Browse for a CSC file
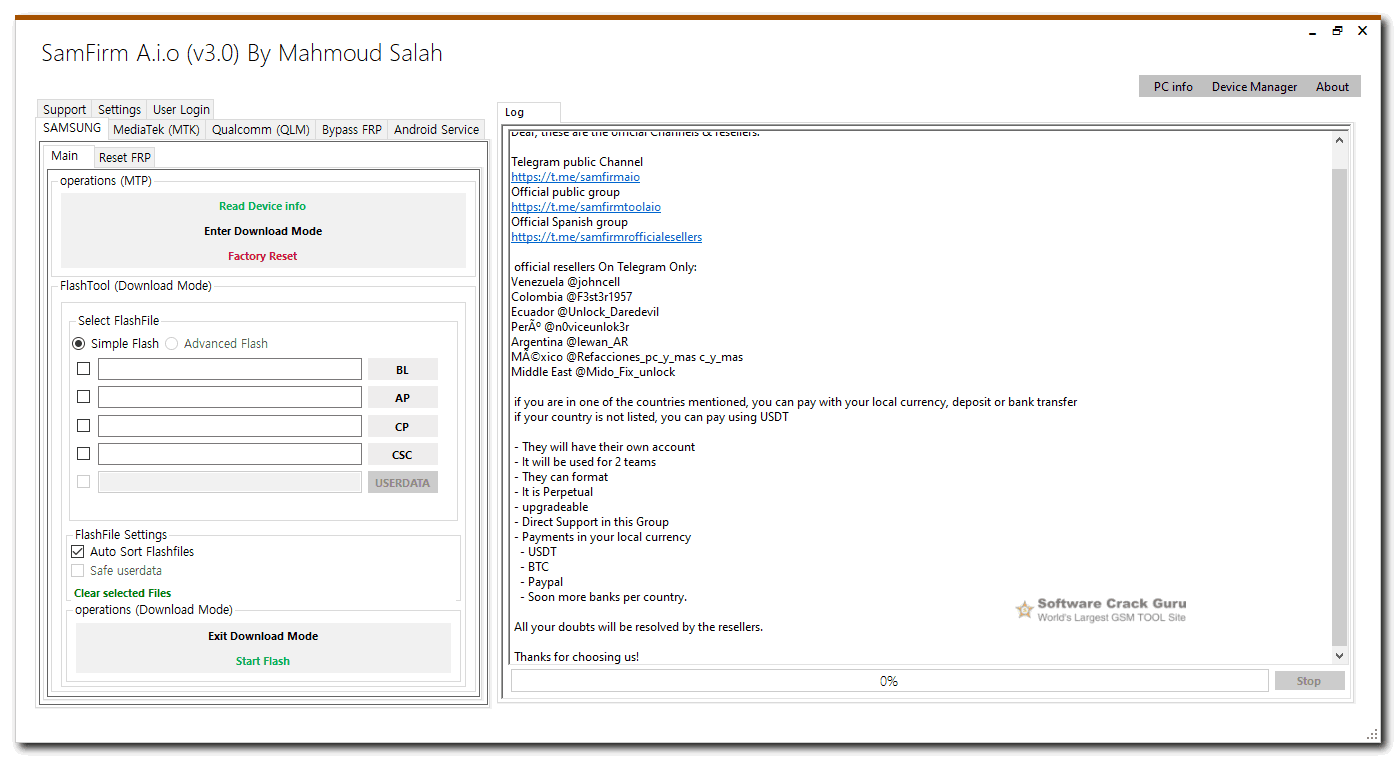Image resolution: width=1396 pixels, height=758 pixels. pyautogui.click(x=403, y=454)
